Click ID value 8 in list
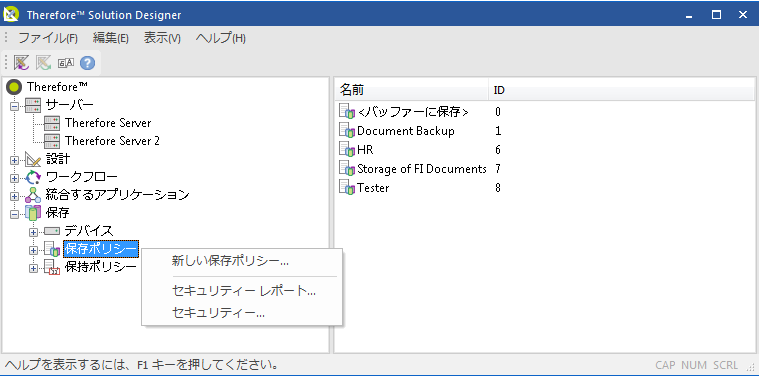The height and width of the screenshot is (376, 759). pyautogui.click(x=498, y=188)
